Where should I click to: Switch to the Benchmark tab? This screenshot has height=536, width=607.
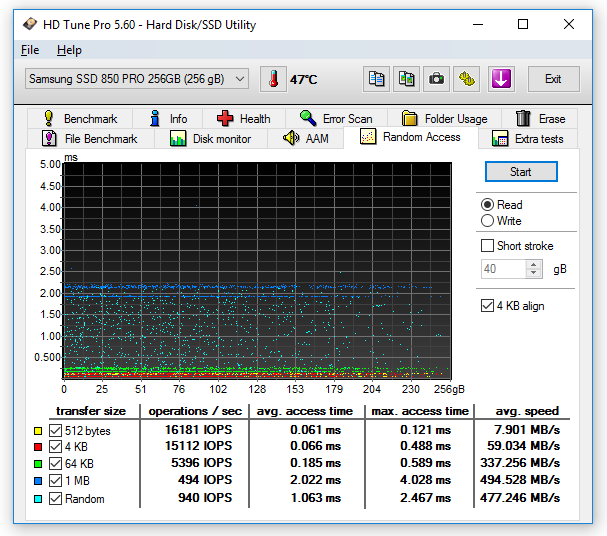coord(80,118)
